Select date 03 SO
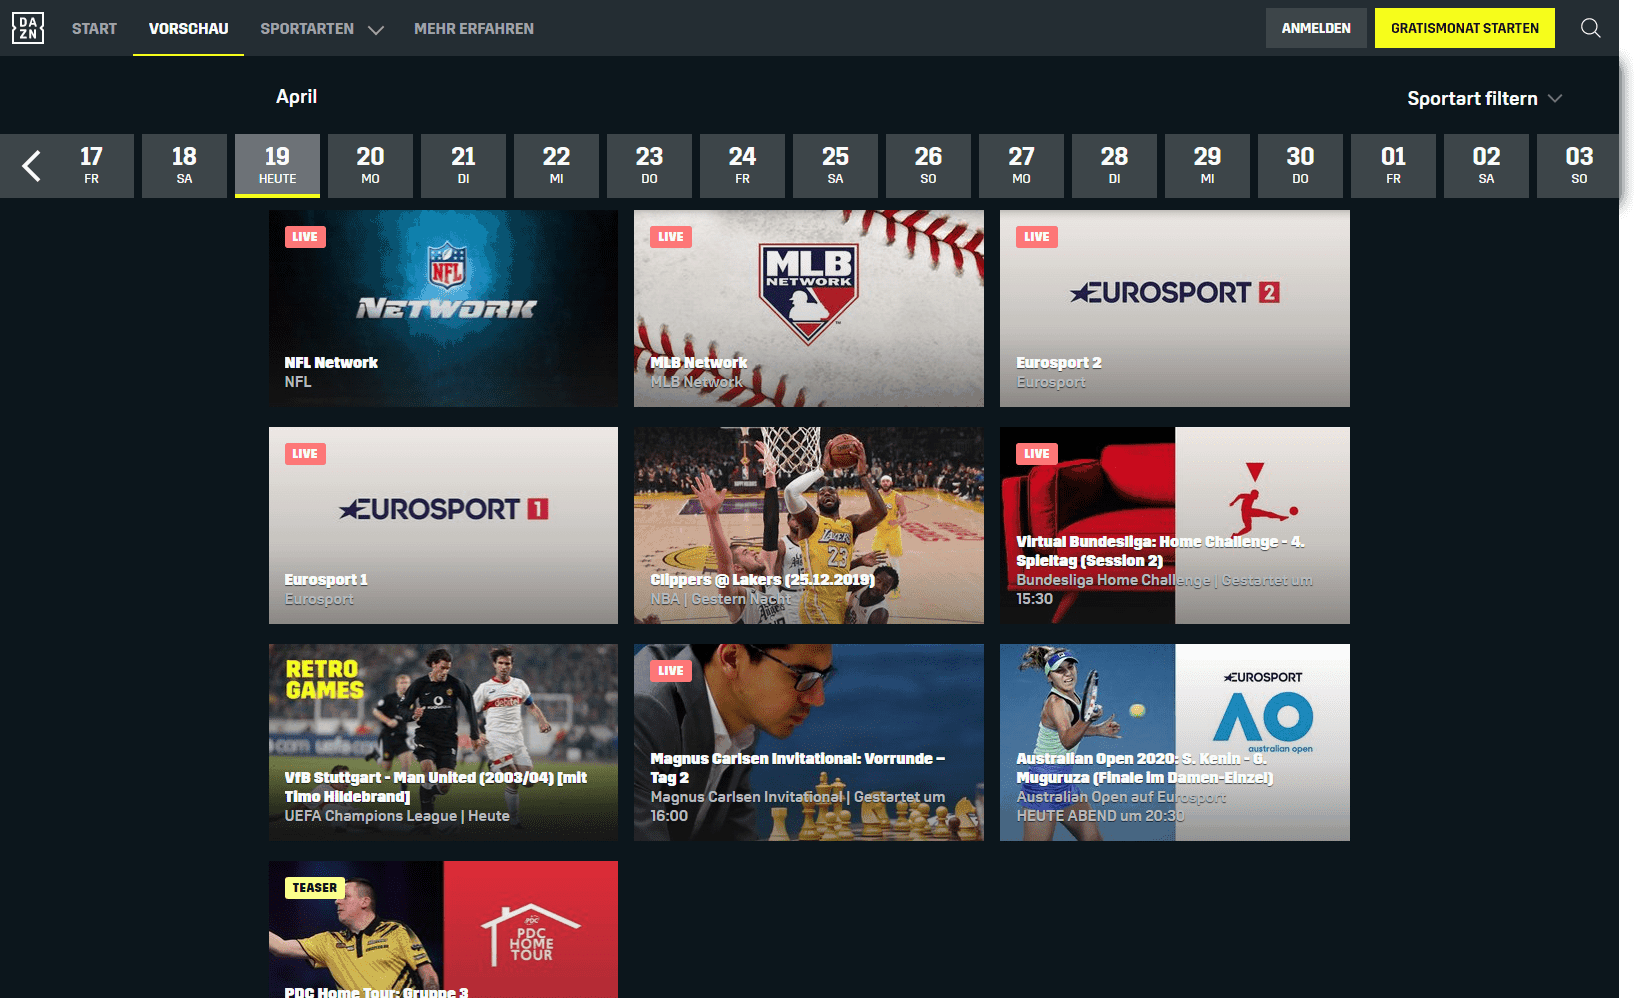Image resolution: width=1634 pixels, height=998 pixels. [1579, 166]
